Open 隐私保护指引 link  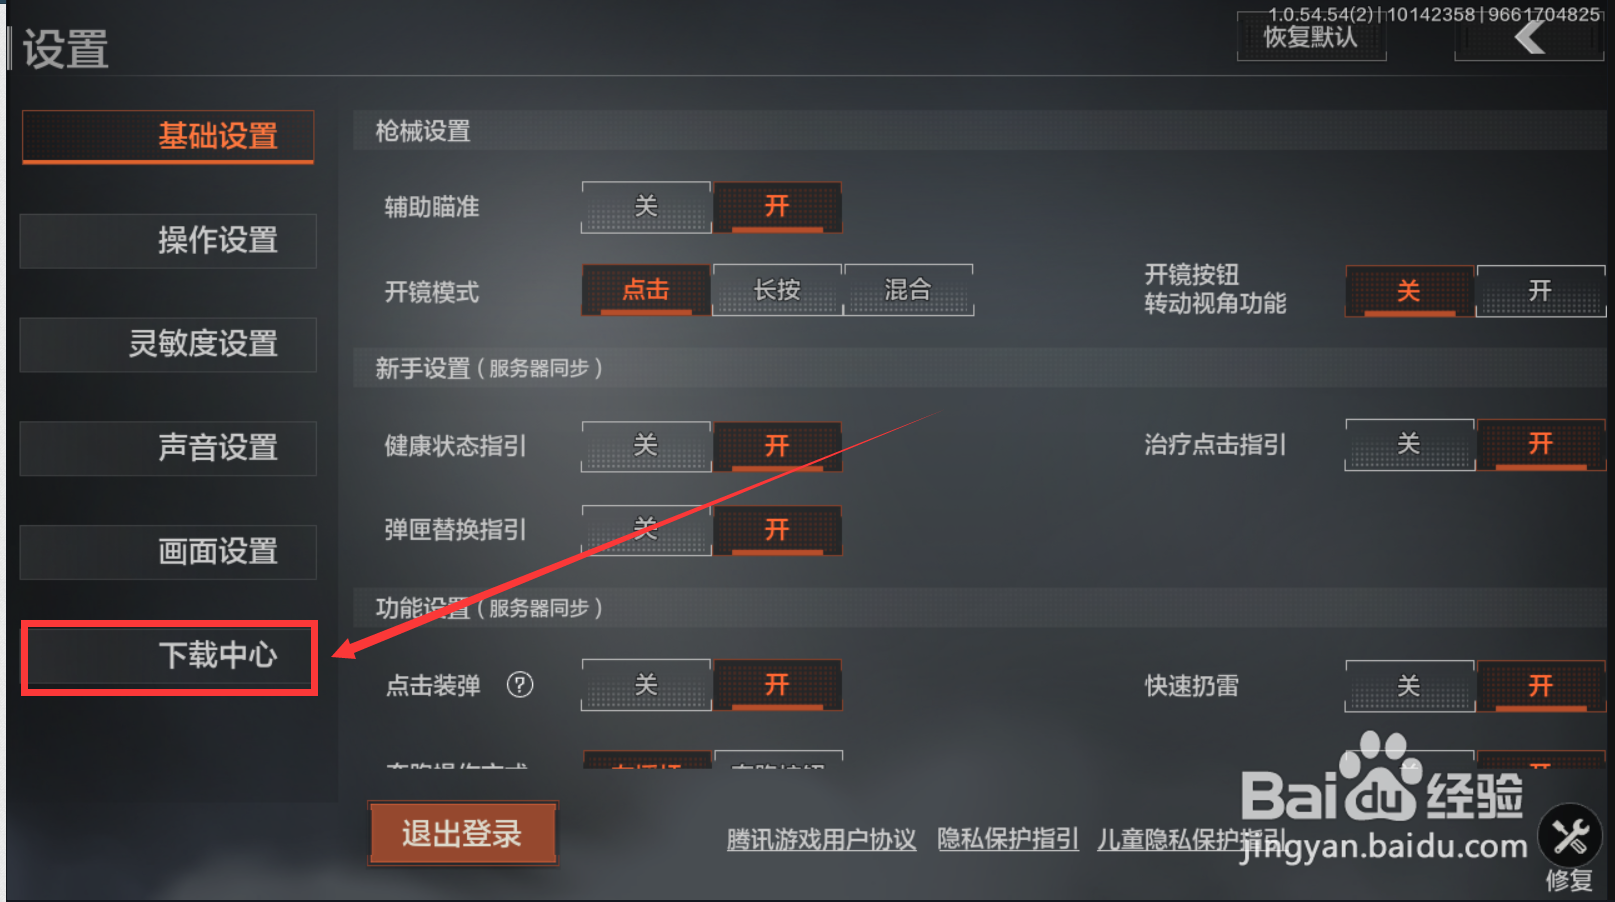pyautogui.click(x=1007, y=839)
